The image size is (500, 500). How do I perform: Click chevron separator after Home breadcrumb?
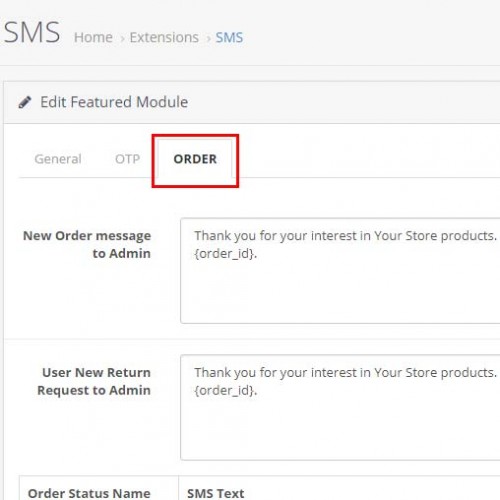(x=122, y=39)
